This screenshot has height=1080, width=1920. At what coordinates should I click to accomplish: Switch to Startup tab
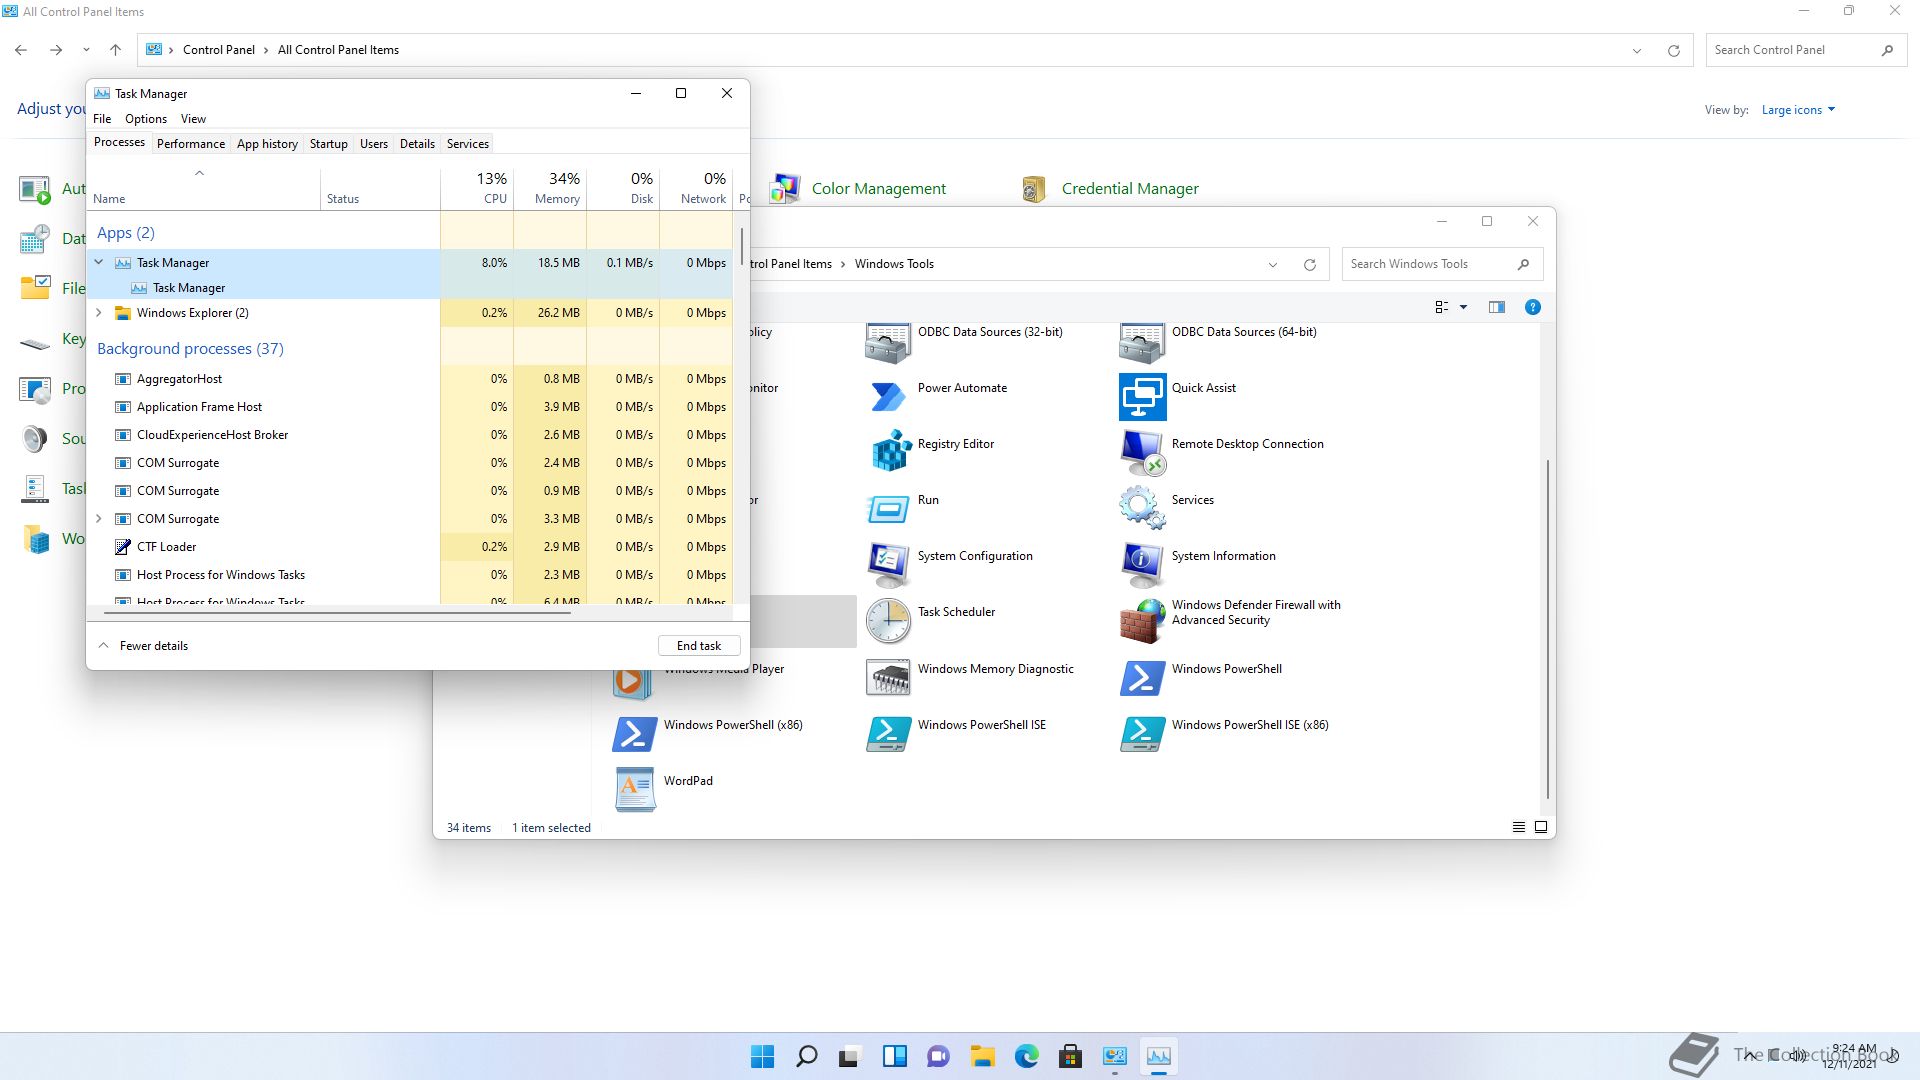pyautogui.click(x=329, y=143)
